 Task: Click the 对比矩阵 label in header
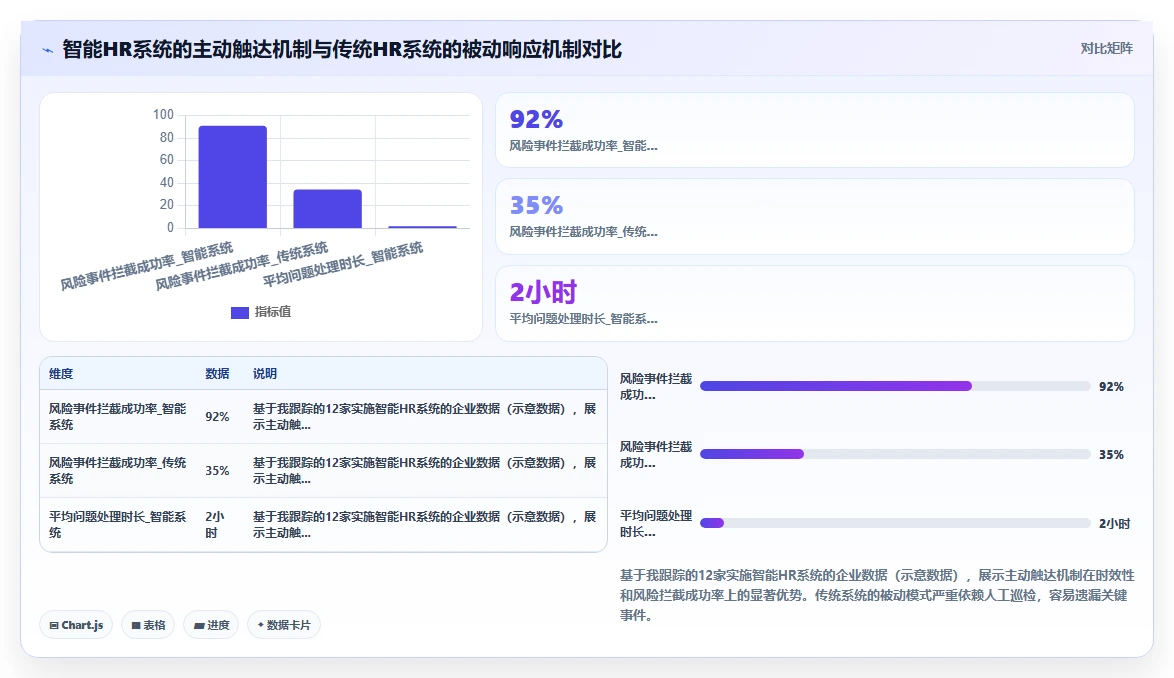[1106, 49]
